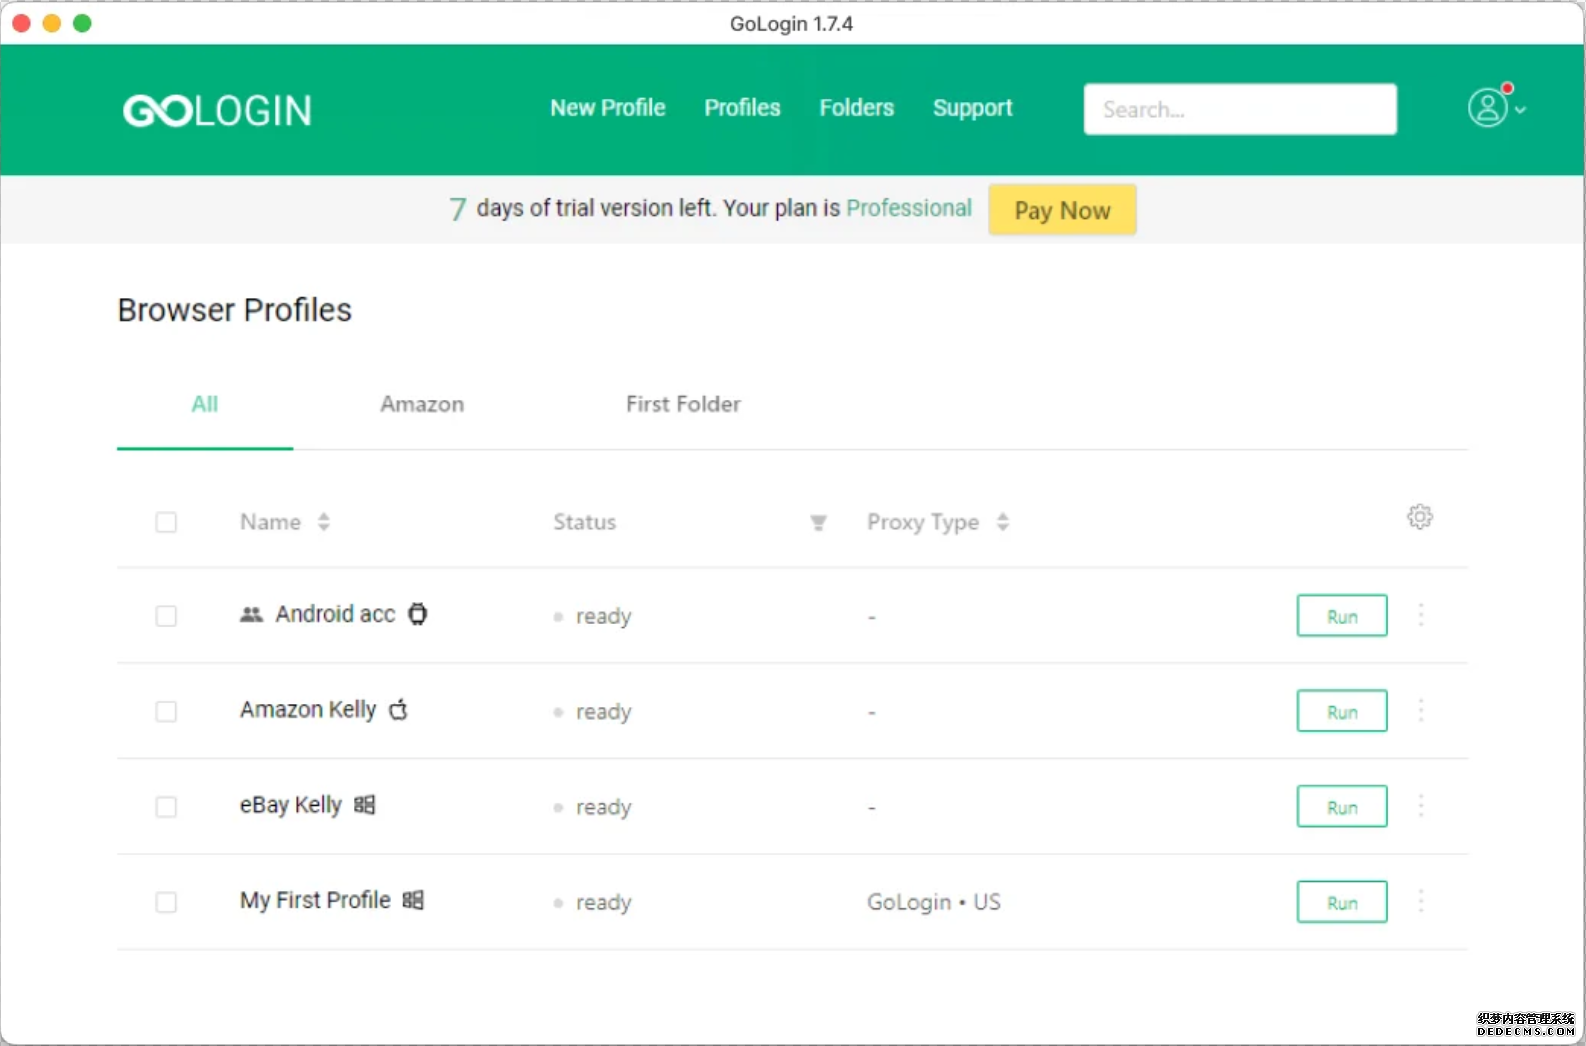1586x1046 pixels.
Task: Open the table column settings gear
Action: (x=1419, y=517)
